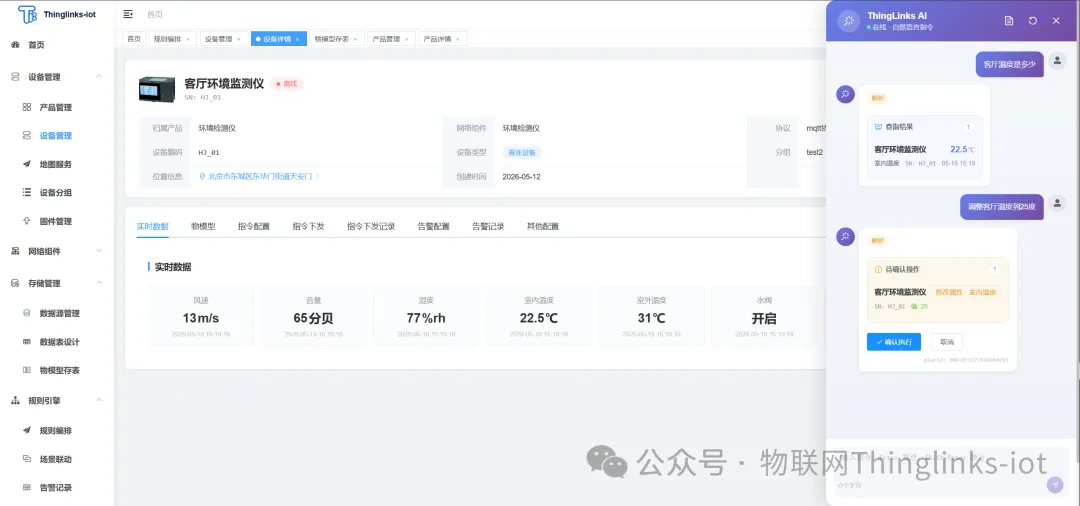Click the 湿度 77%rh data card
Screen dimensions: 1080x506
pyautogui.click(x=426, y=316)
